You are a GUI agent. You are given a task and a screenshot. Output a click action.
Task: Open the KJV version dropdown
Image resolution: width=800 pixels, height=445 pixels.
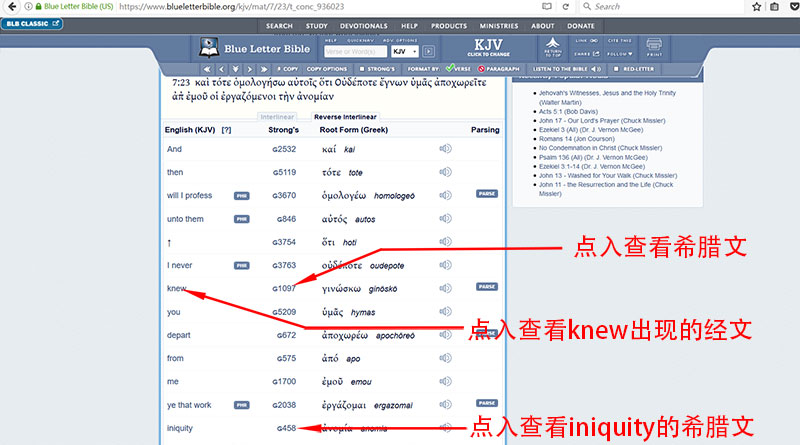(405, 52)
